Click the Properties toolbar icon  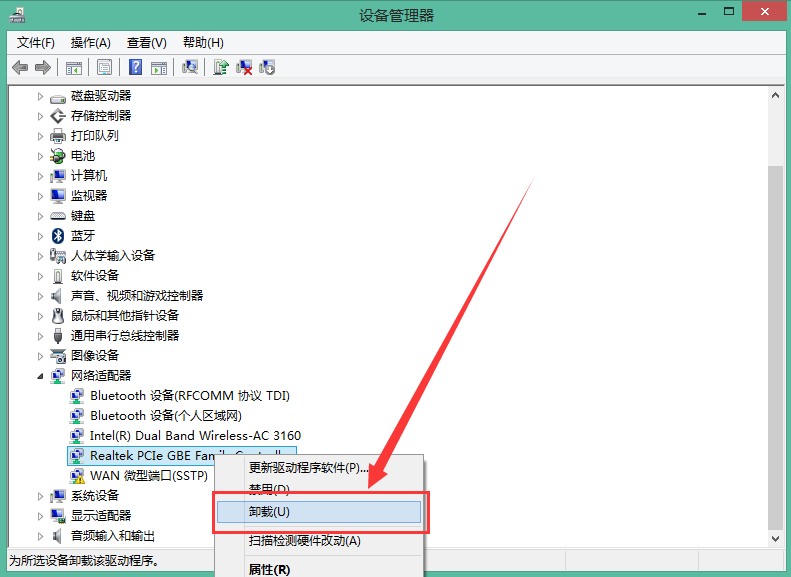click(x=104, y=67)
